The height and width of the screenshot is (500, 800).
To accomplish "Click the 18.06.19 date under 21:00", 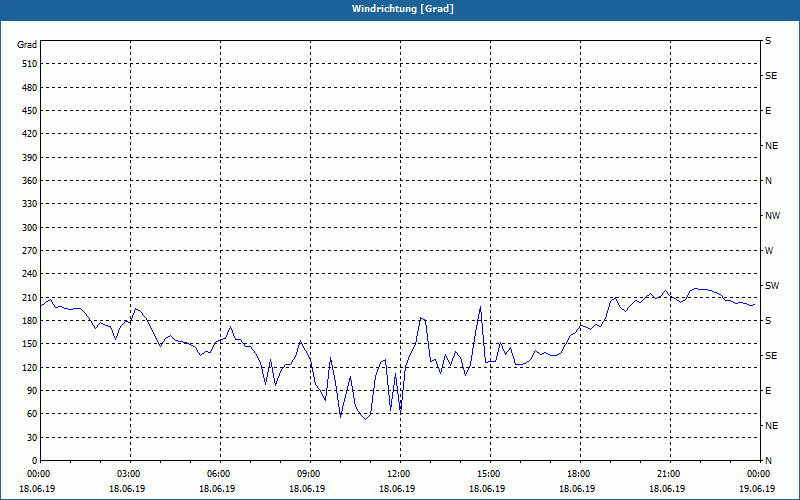I will coord(667,489).
